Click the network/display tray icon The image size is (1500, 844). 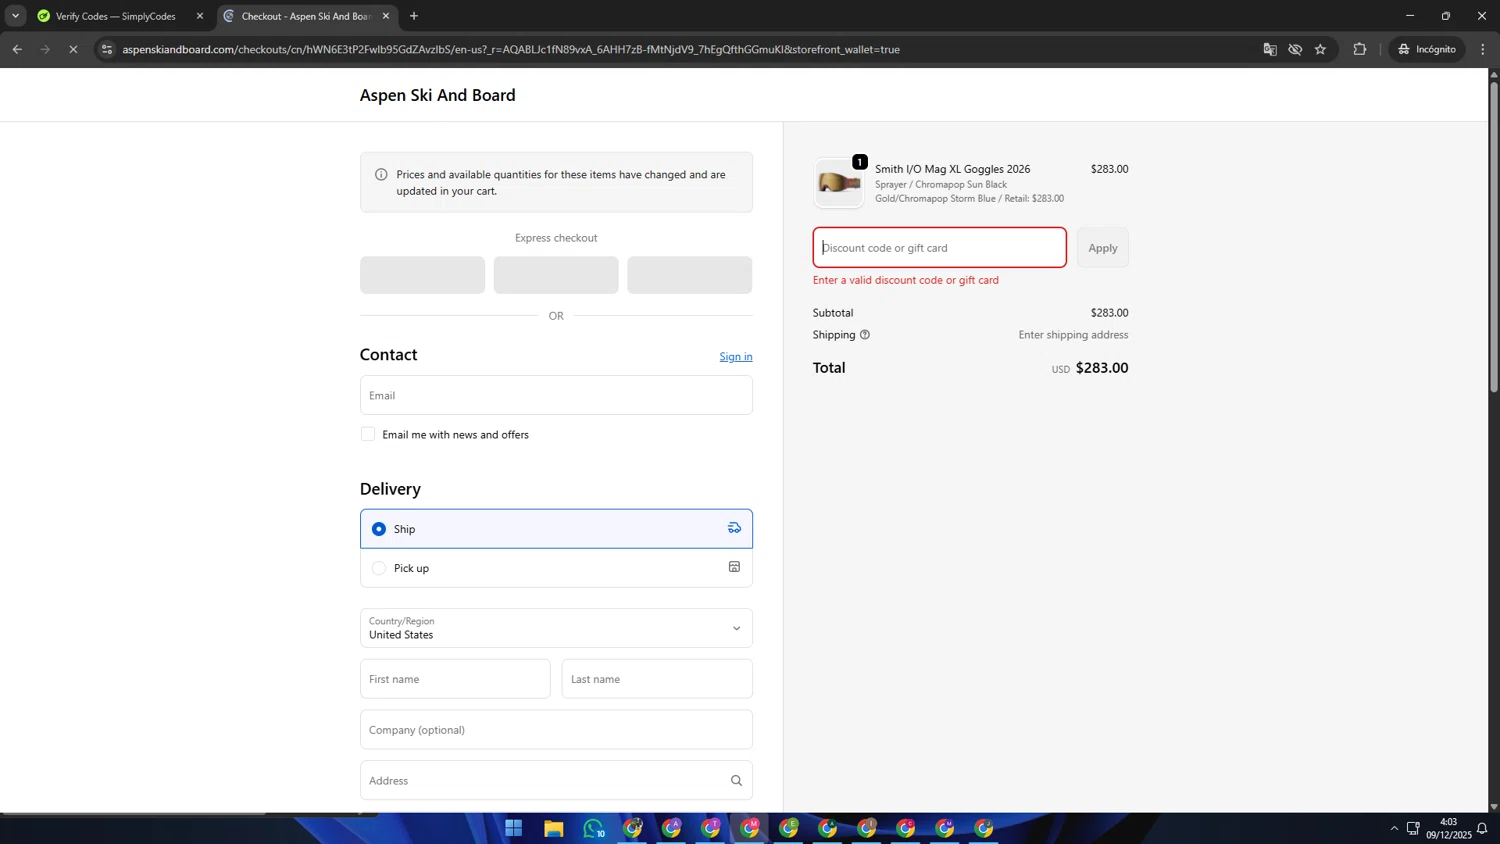(1413, 828)
